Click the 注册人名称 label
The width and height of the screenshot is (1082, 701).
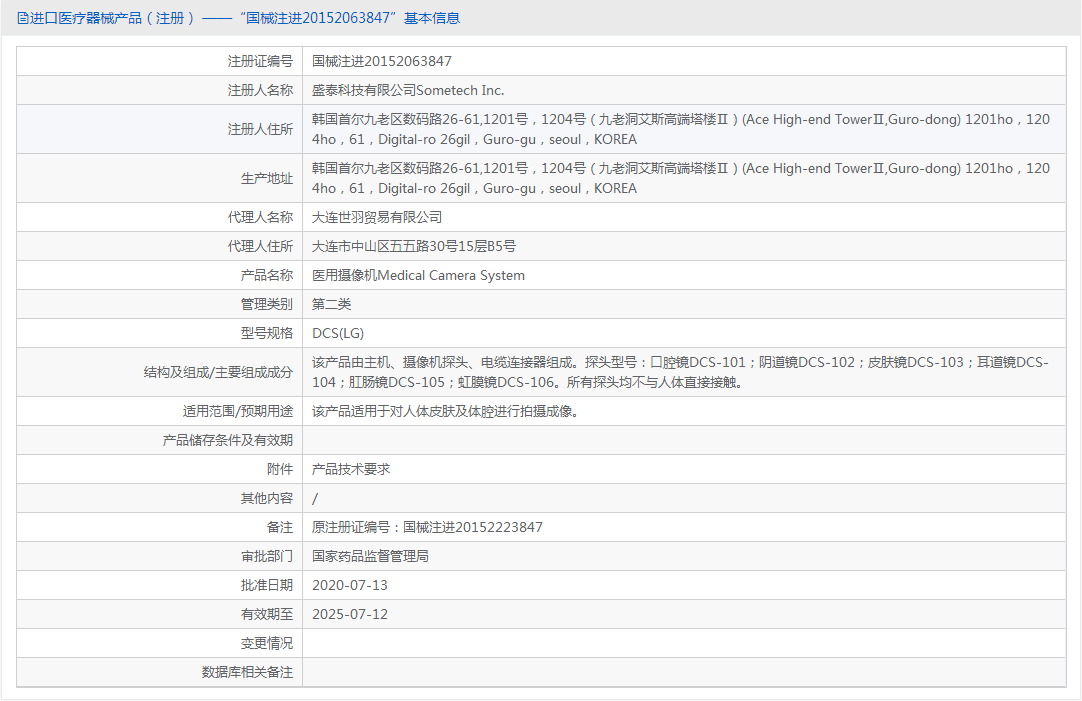260,90
